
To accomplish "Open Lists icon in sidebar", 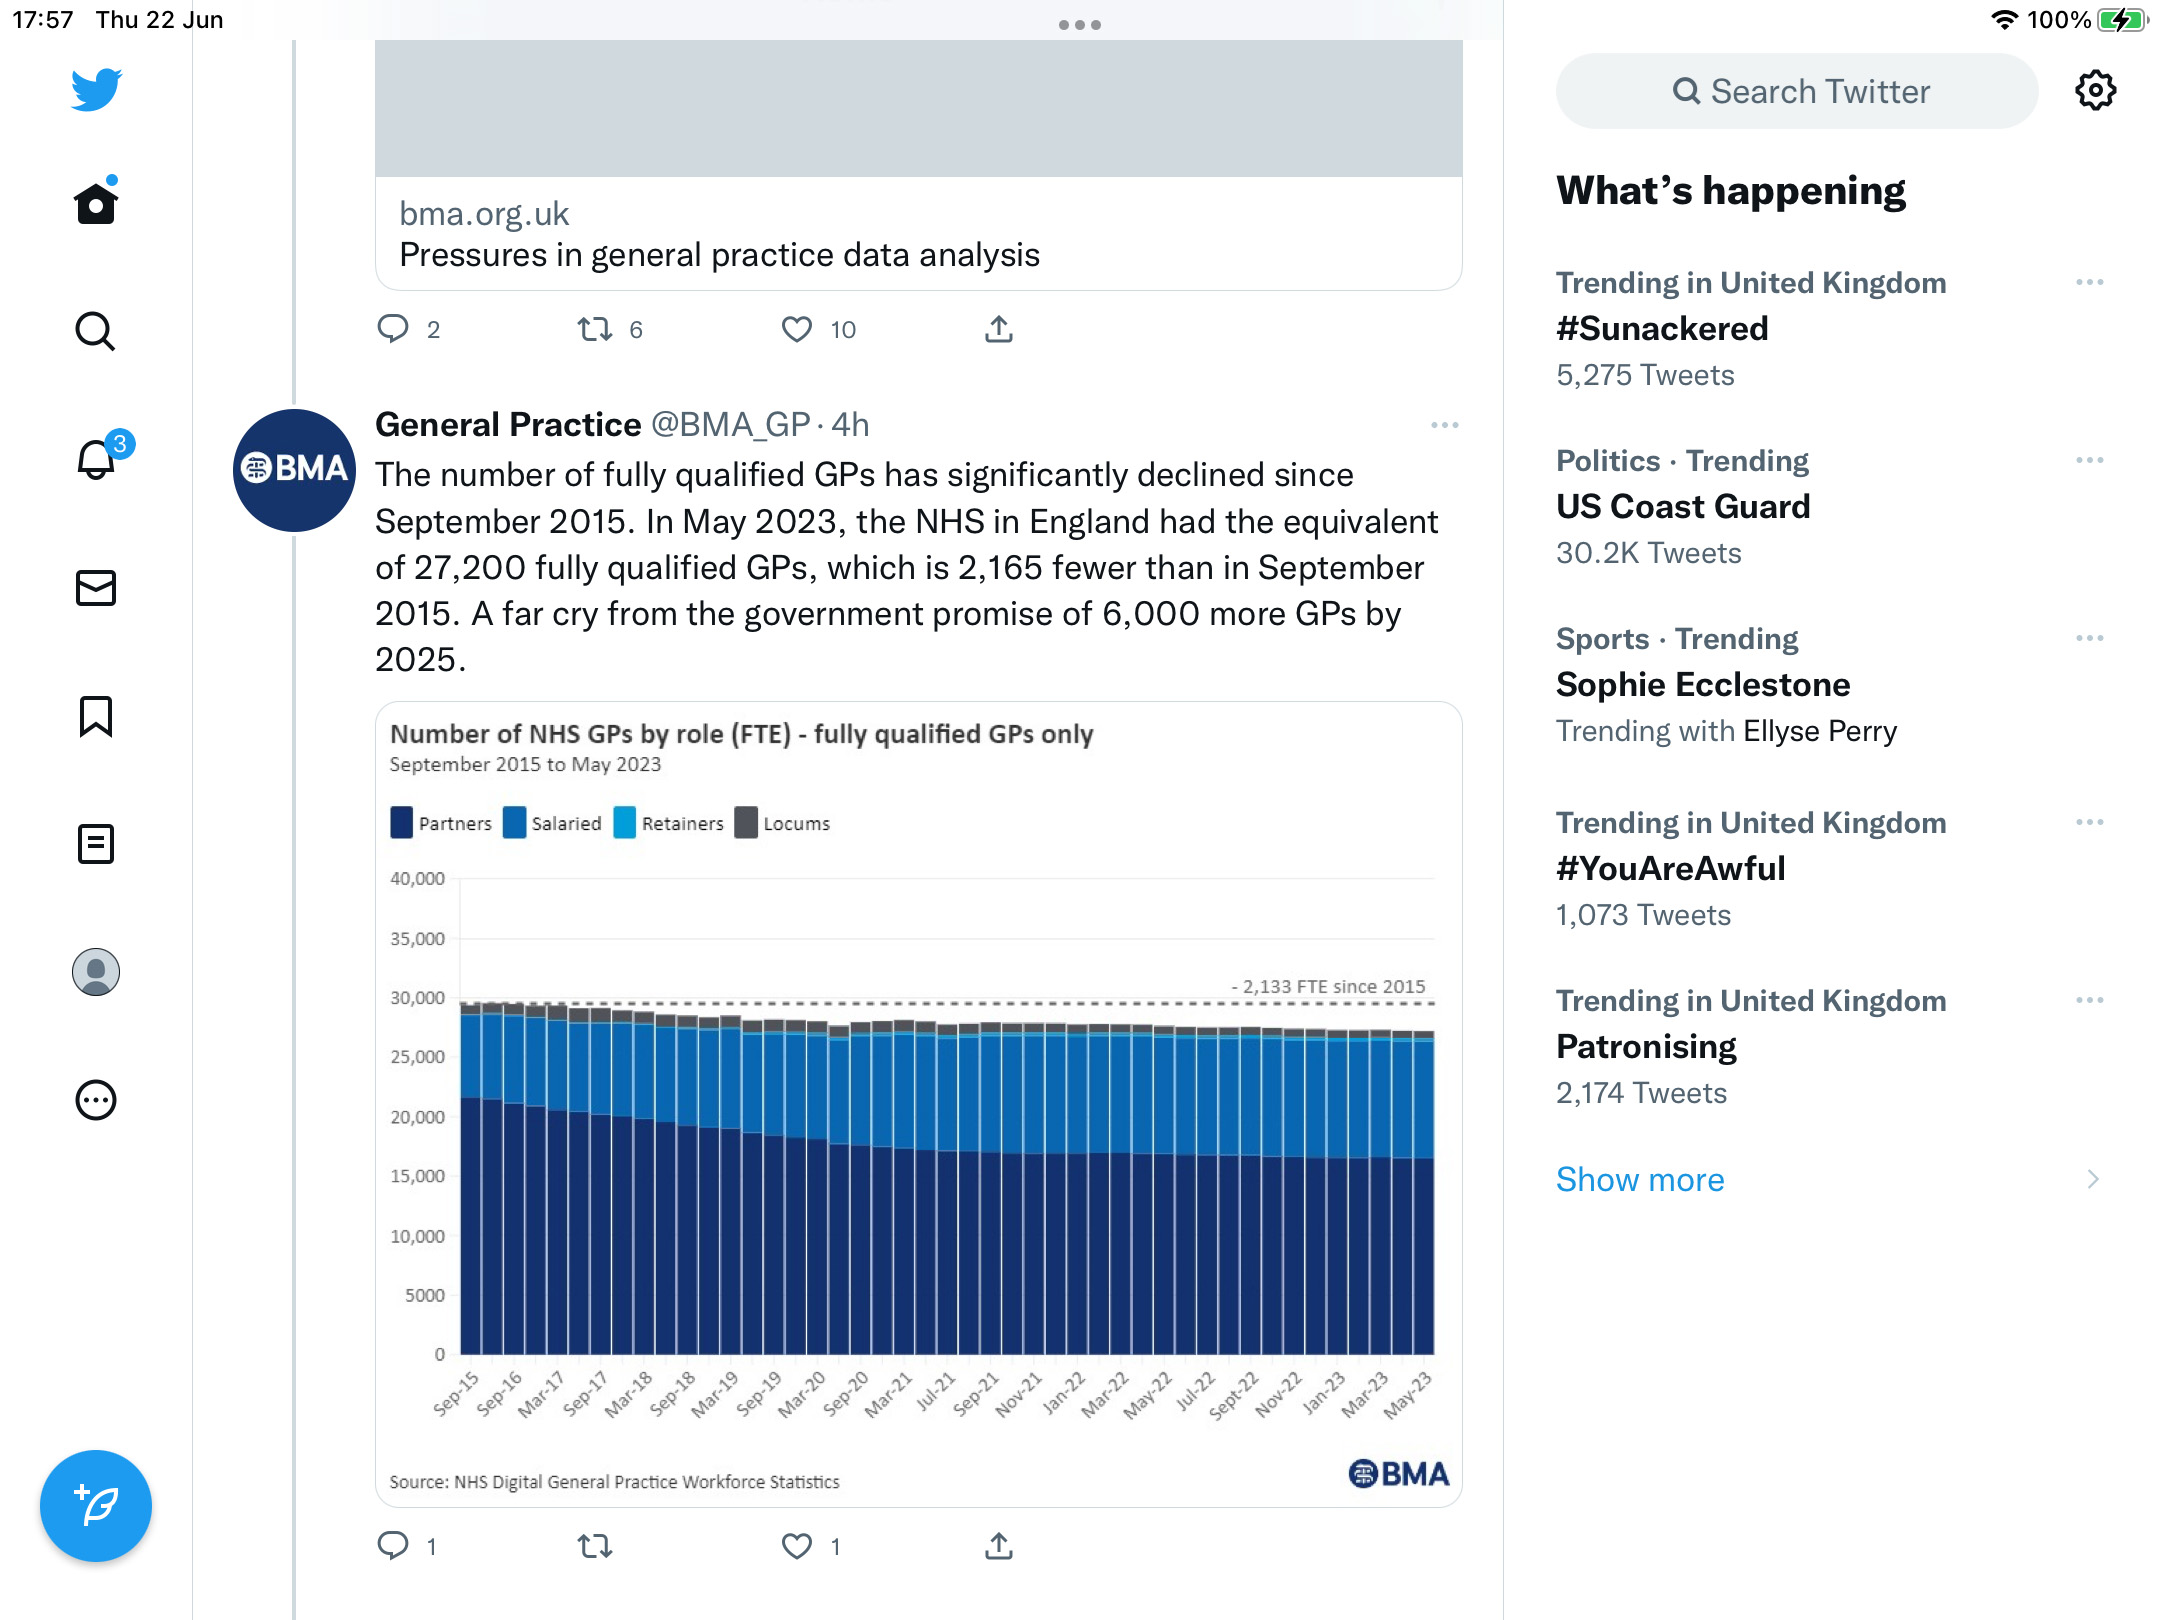I will point(96,844).
